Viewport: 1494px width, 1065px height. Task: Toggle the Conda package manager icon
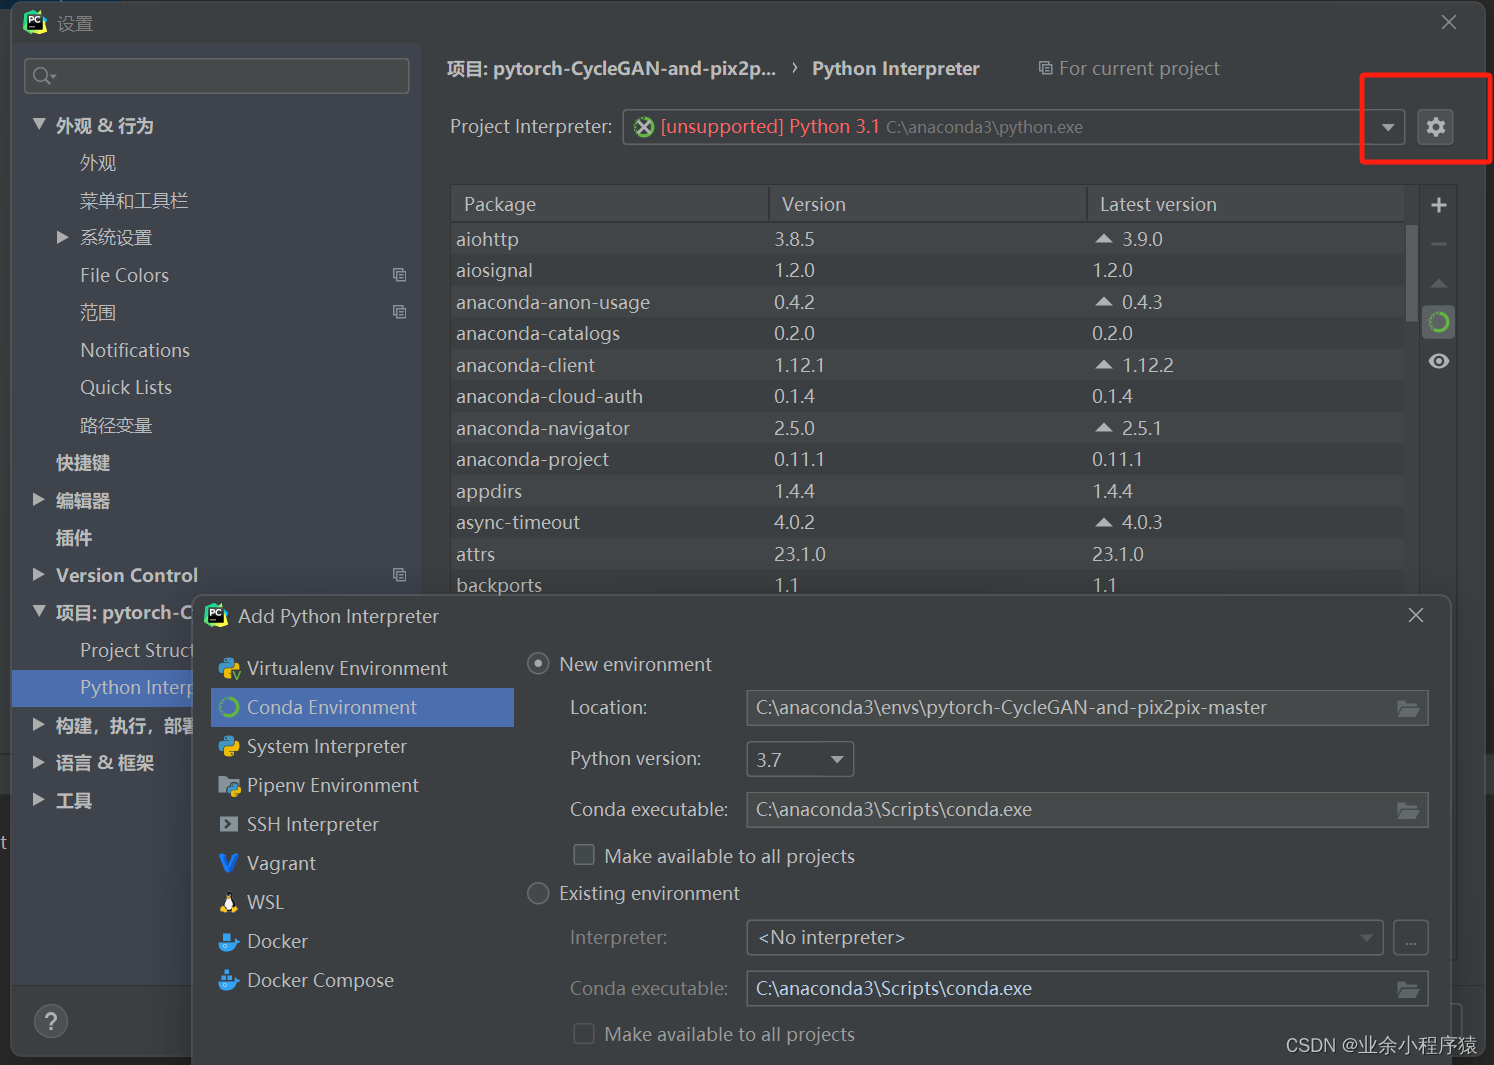pos(1439,322)
